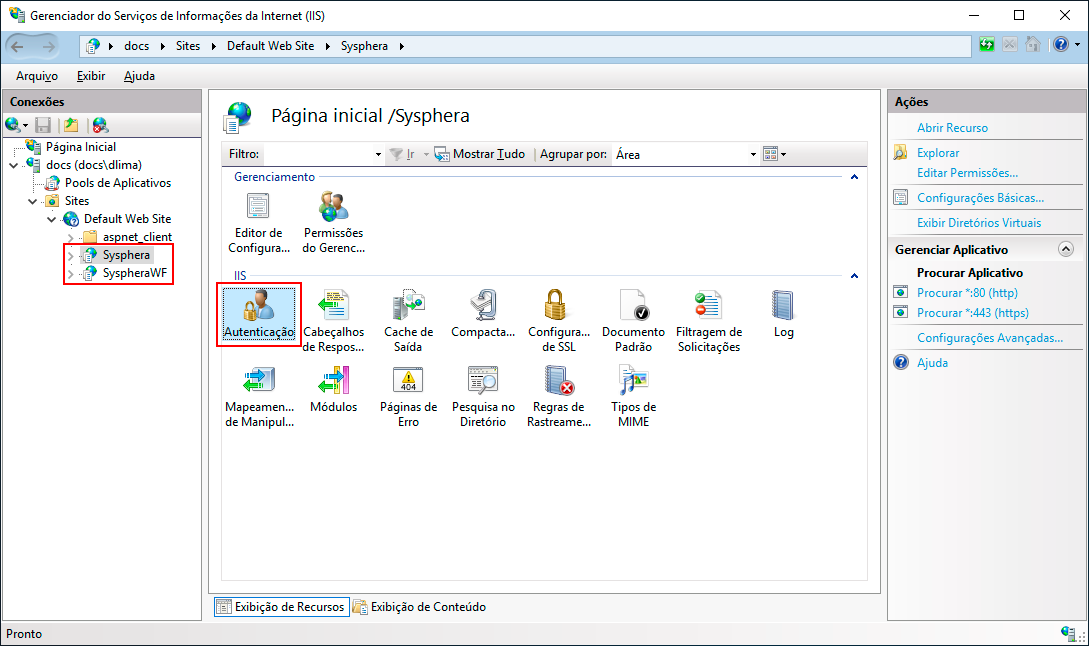1089x646 pixels.
Task: Switch to Exibição de Conteúdo tab
Action: coord(428,607)
